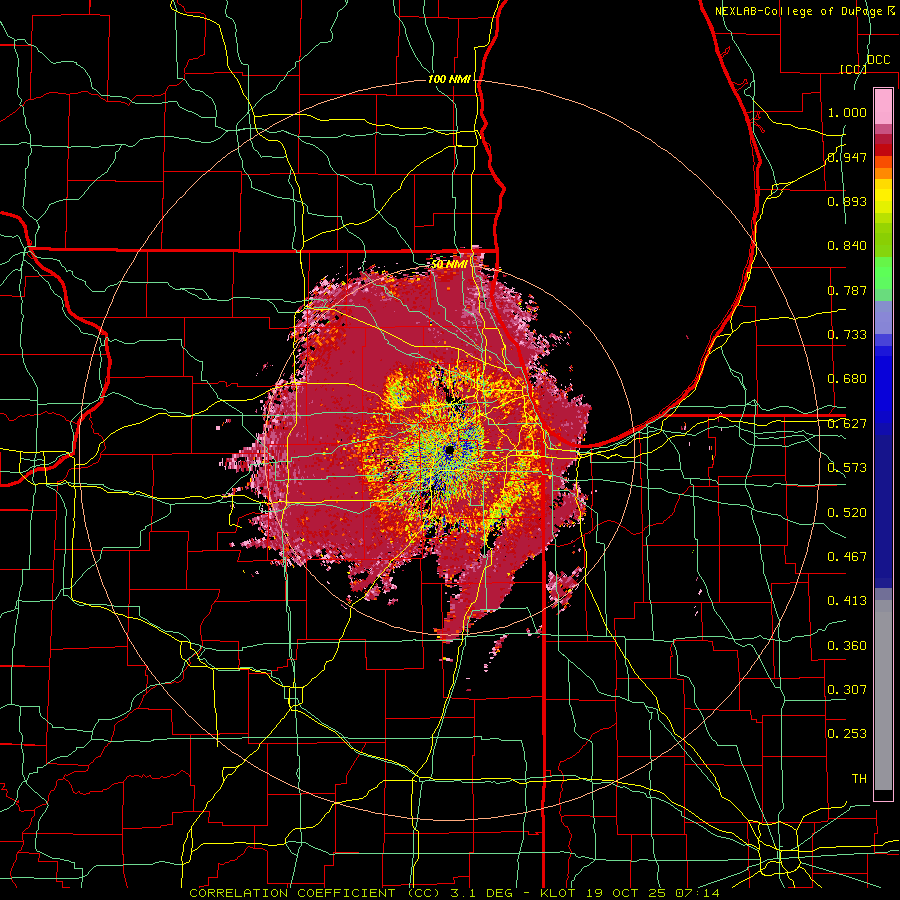
Task: Click the DCC label above the color scale
Action: point(878,60)
